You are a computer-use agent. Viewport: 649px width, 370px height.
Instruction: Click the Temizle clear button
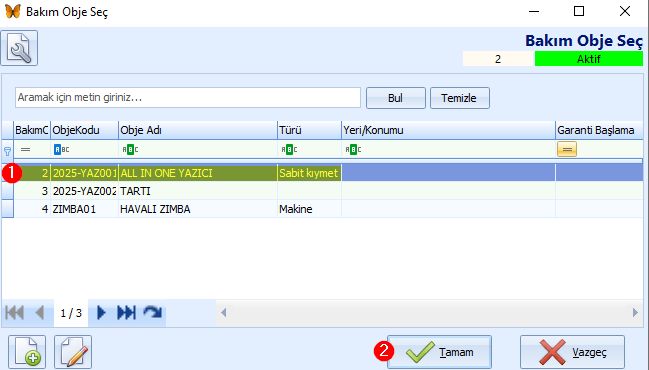459,98
